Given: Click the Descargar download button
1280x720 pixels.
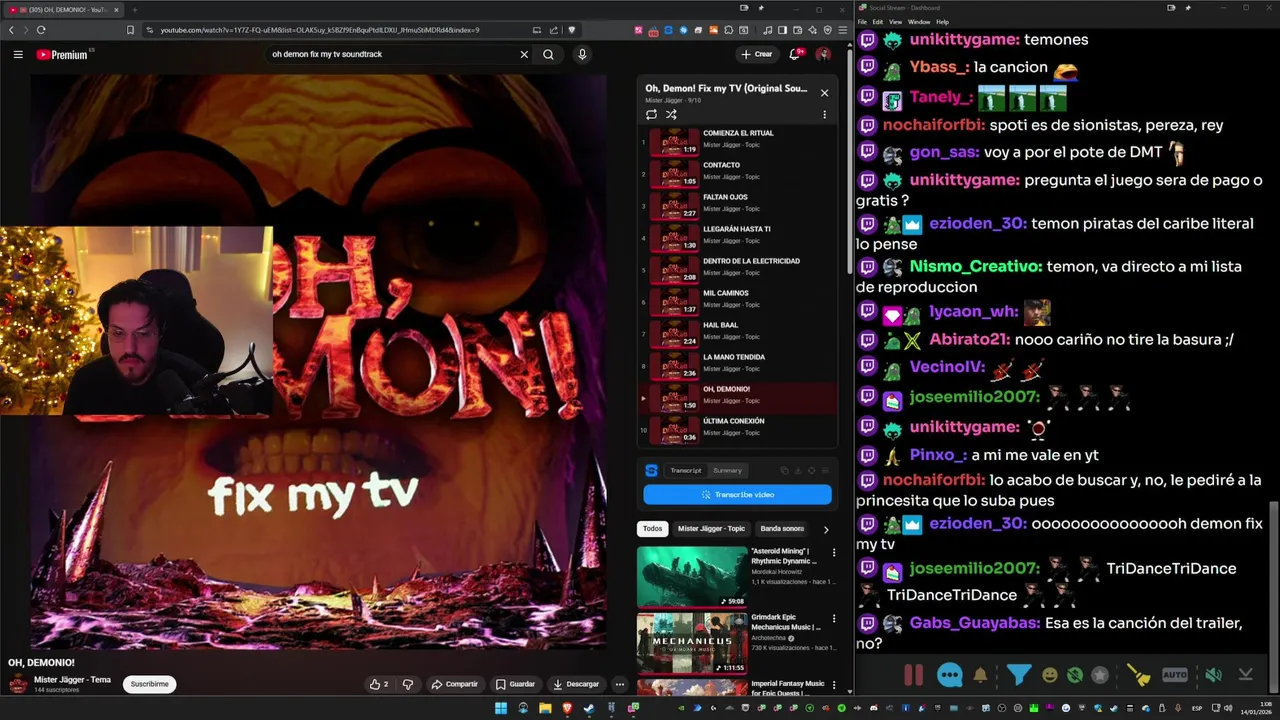Looking at the screenshot, I should (x=575, y=684).
